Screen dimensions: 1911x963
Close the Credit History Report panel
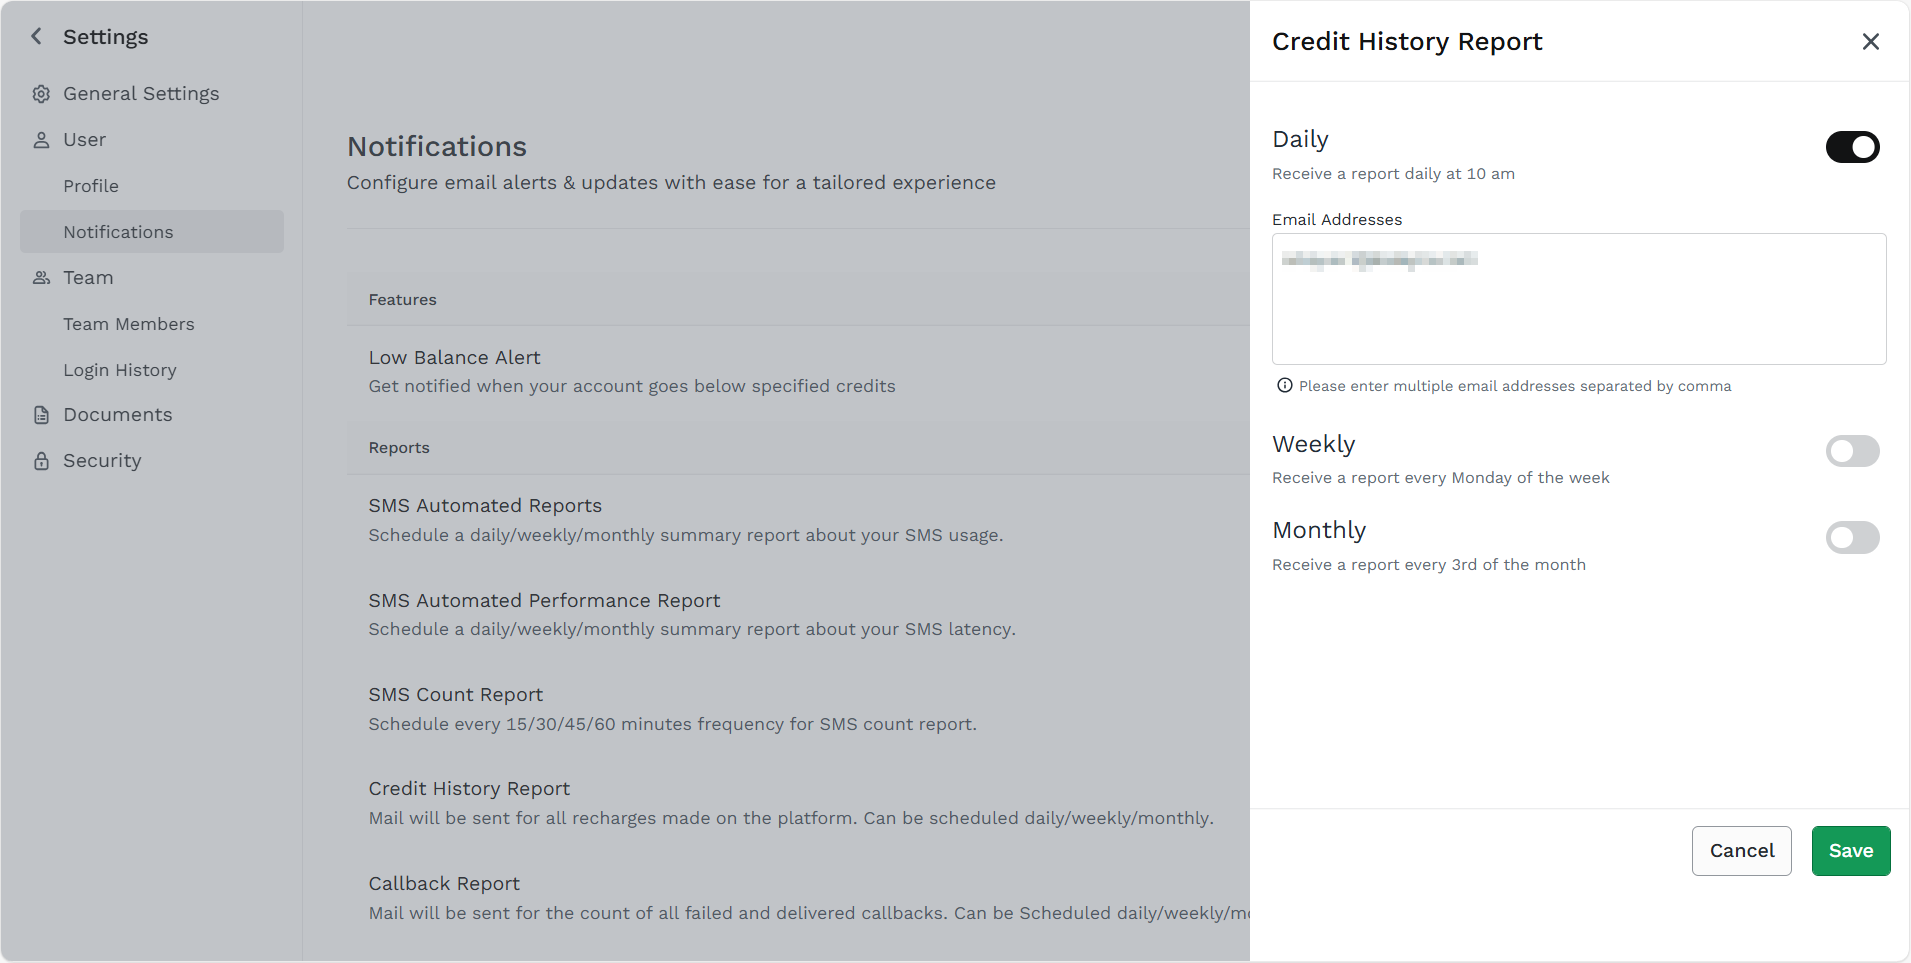coord(1870,42)
